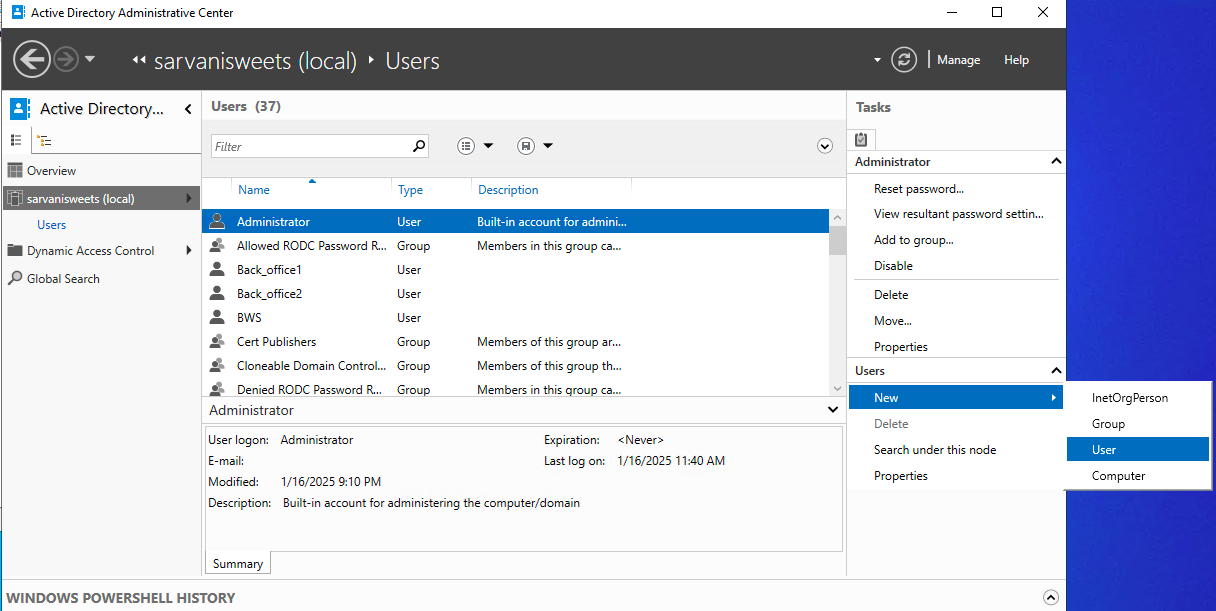Click the magnifier search icon in filter
The height and width of the screenshot is (611, 1216).
419,146
